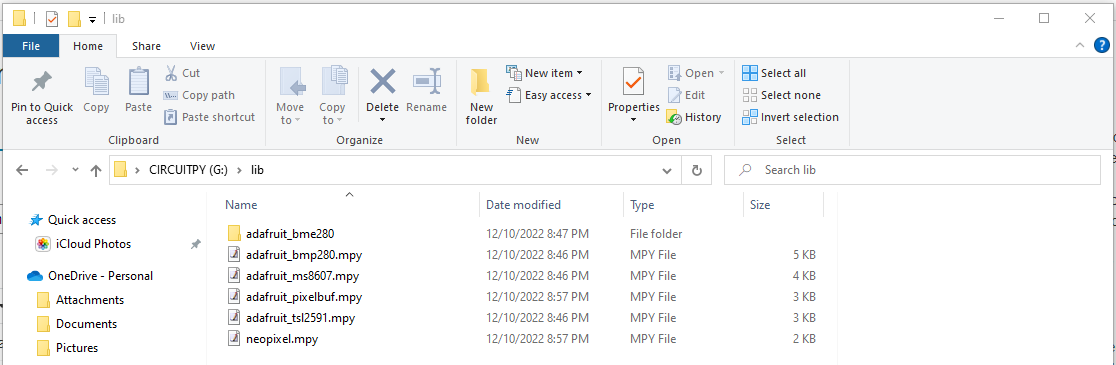Image resolution: width=1116 pixels, height=365 pixels.
Task: Switch to the Home ribbon tab
Action: (88, 46)
